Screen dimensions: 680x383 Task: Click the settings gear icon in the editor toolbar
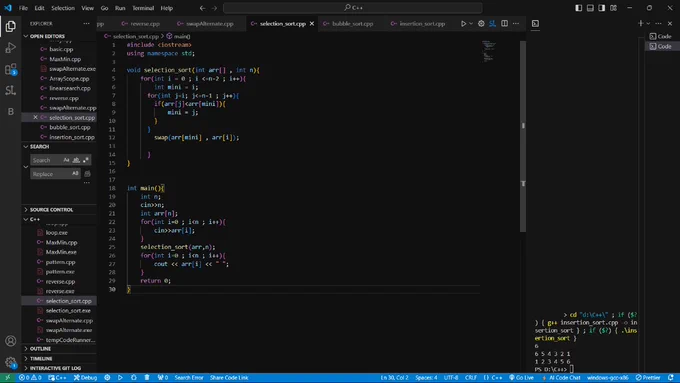click(x=481, y=23)
